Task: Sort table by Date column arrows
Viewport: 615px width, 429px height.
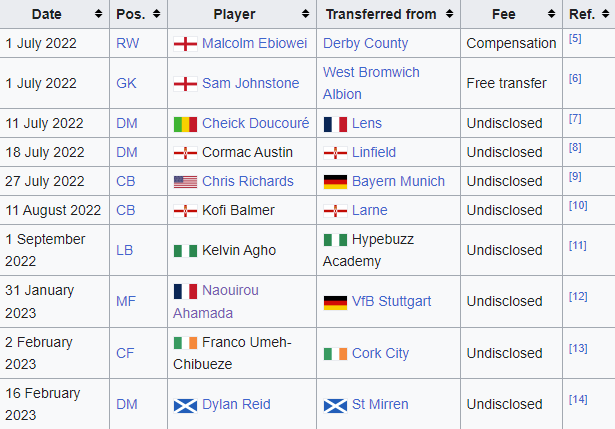Action: (x=98, y=14)
